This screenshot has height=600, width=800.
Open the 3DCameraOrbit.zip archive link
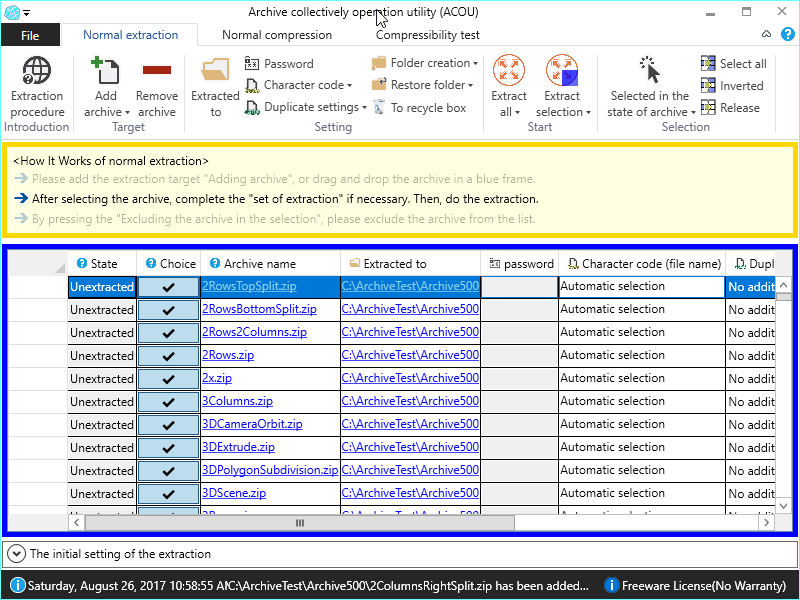click(252, 424)
